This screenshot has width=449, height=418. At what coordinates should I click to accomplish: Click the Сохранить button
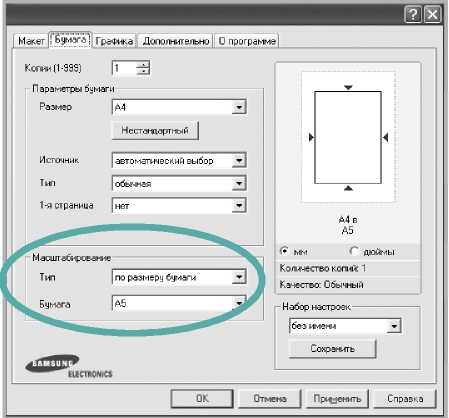[x=332, y=349]
